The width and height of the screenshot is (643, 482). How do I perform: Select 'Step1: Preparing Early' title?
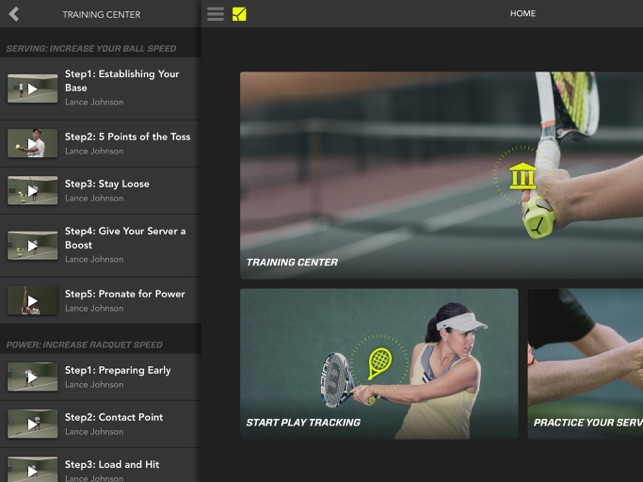(118, 370)
